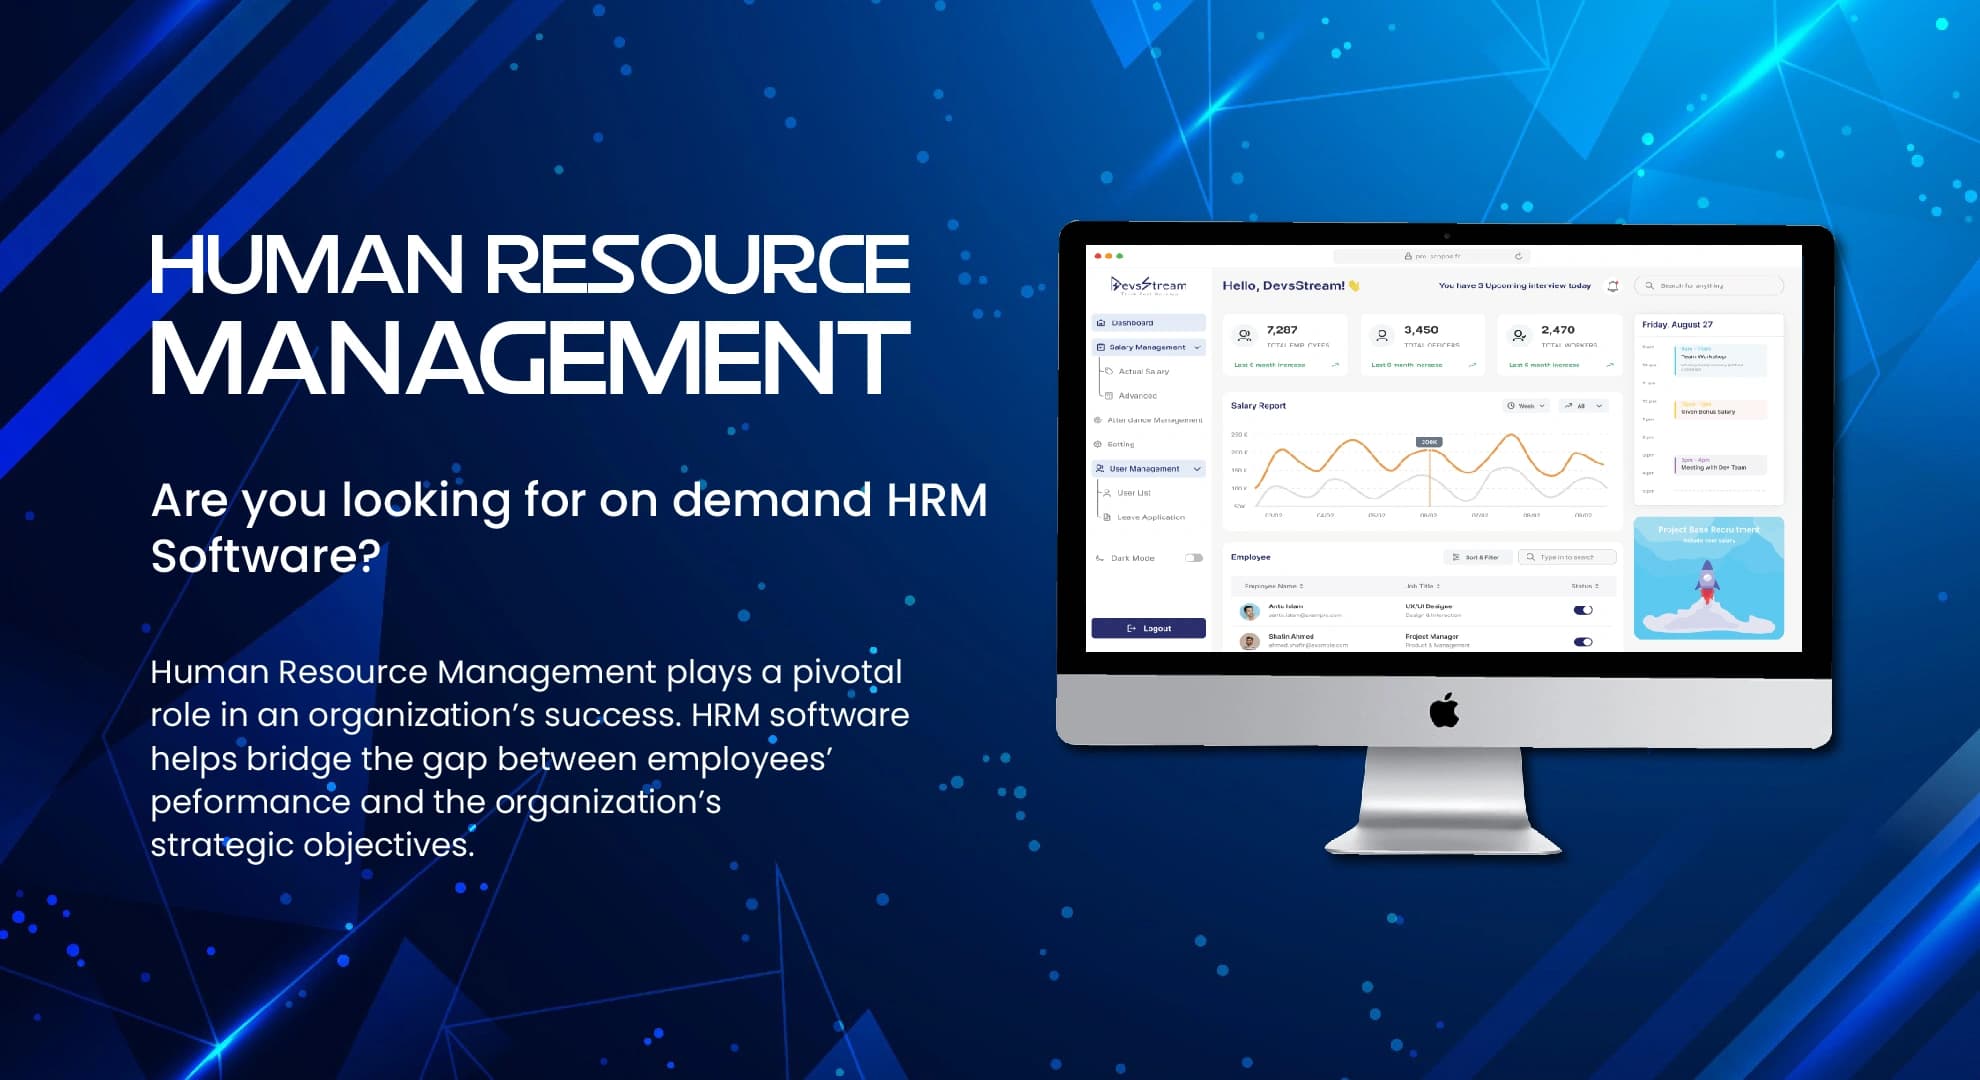This screenshot has height=1080, width=1980.
Task: Click the 'Search for anything' field
Action: 1708,286
